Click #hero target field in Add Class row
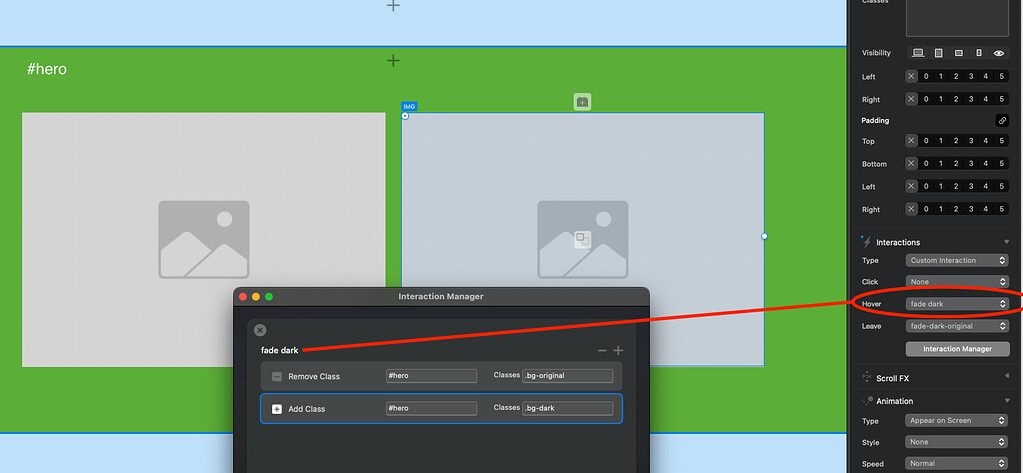 coord(431,408)
